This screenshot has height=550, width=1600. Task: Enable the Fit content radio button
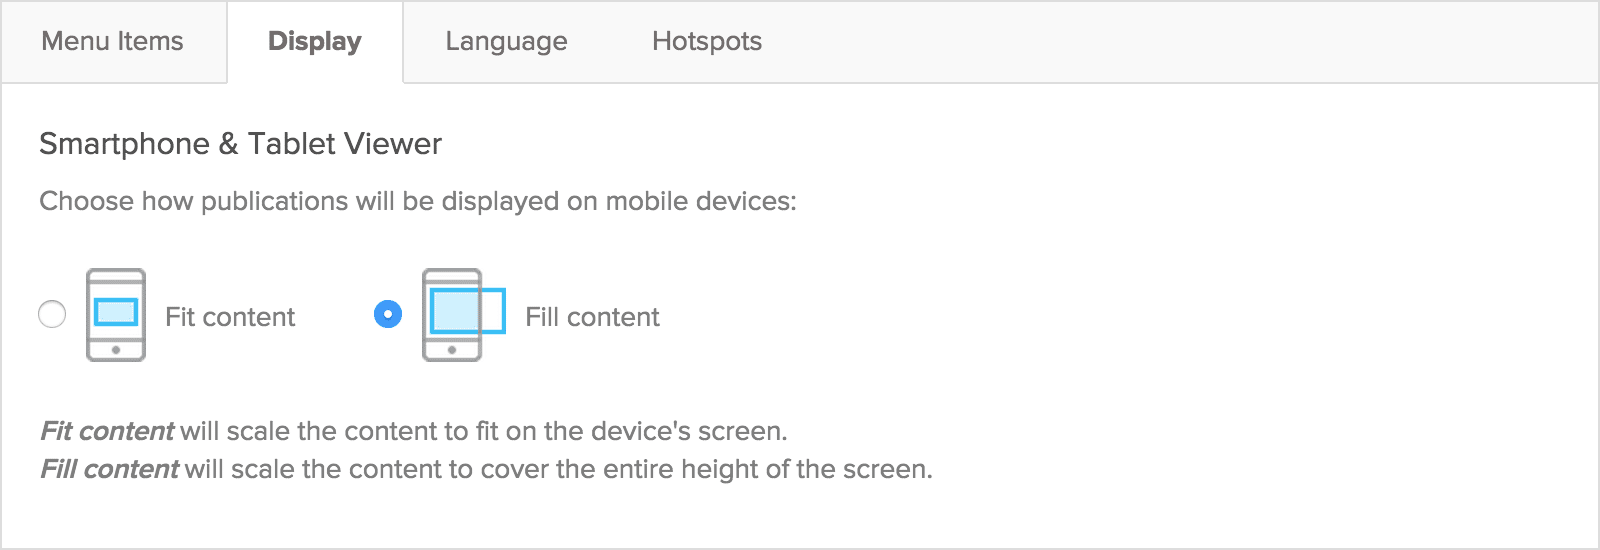(x=52, y=314)
